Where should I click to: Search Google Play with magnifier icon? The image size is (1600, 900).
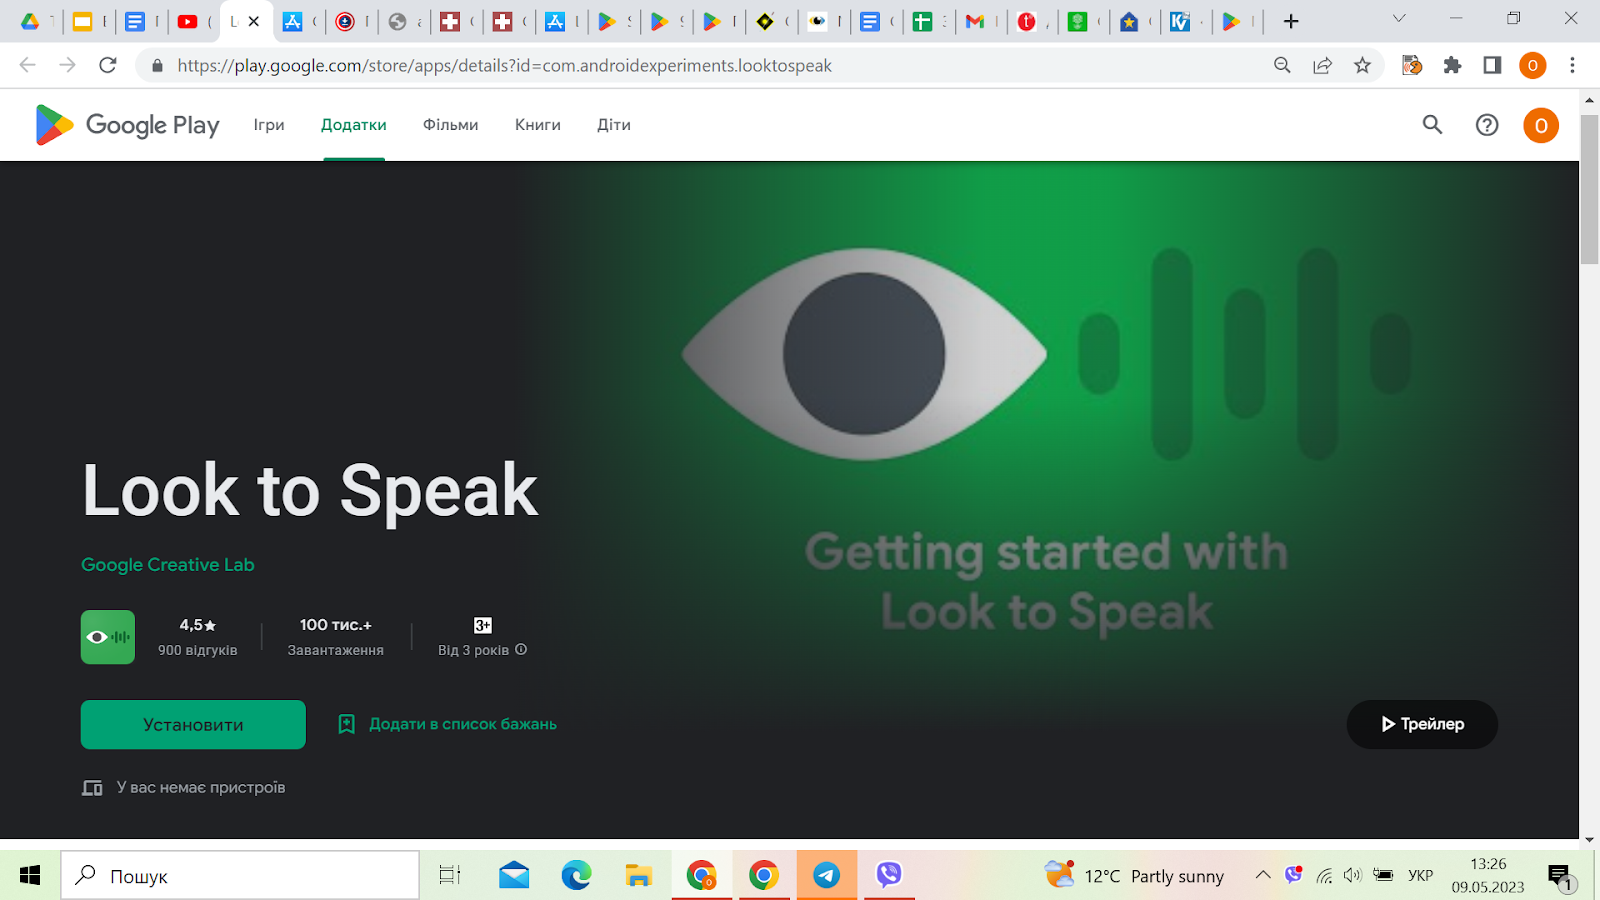pos(1432,125)
